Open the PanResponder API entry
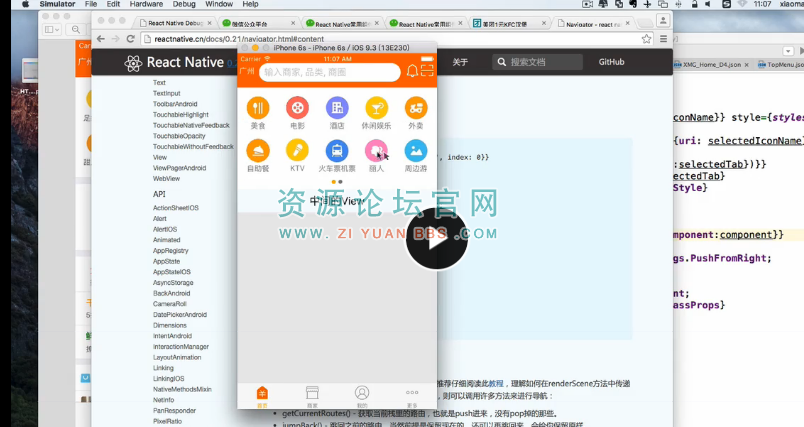This screenshot has height=427, width=804. tap(174, 411)
